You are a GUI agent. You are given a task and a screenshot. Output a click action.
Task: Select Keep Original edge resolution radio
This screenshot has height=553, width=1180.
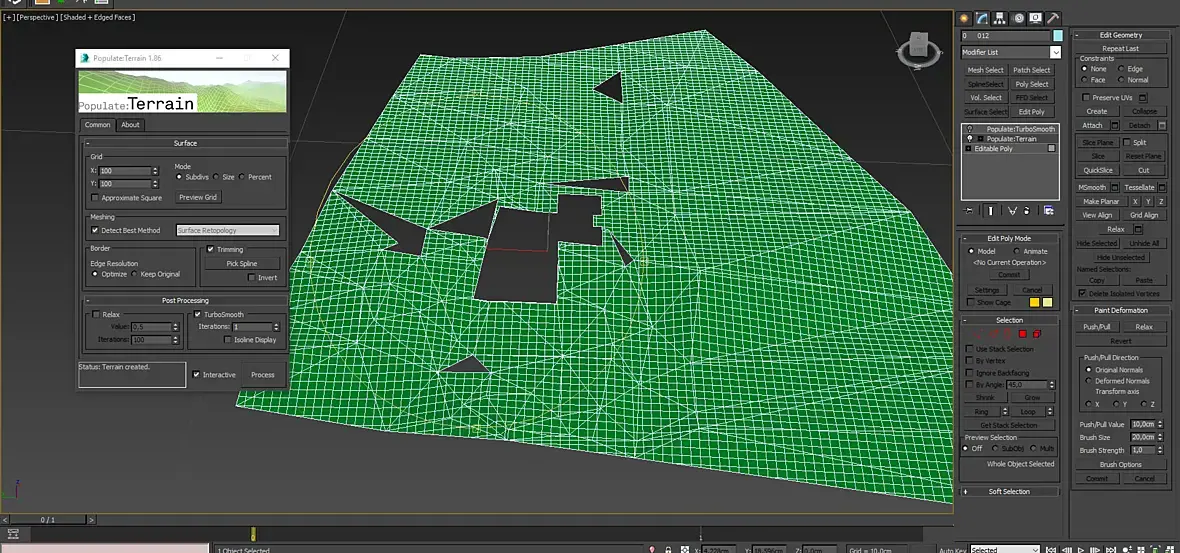coord(135,275)
